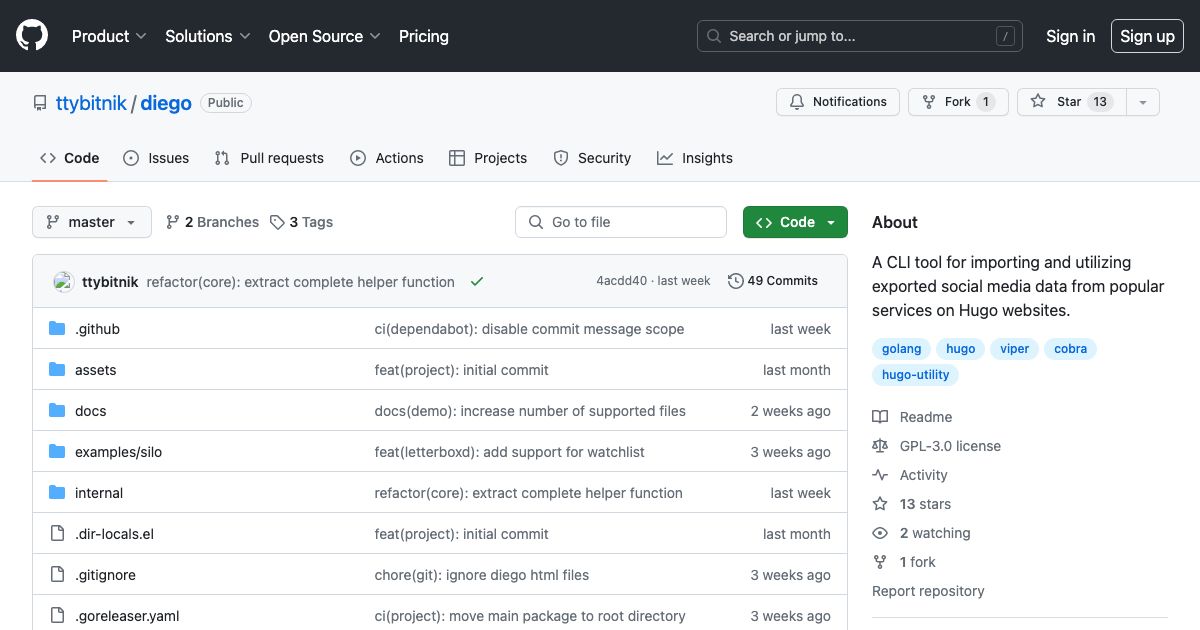Select the Pull requests icon
The width and height of the screenshot is (1200, 630).
tap(221, 157)
